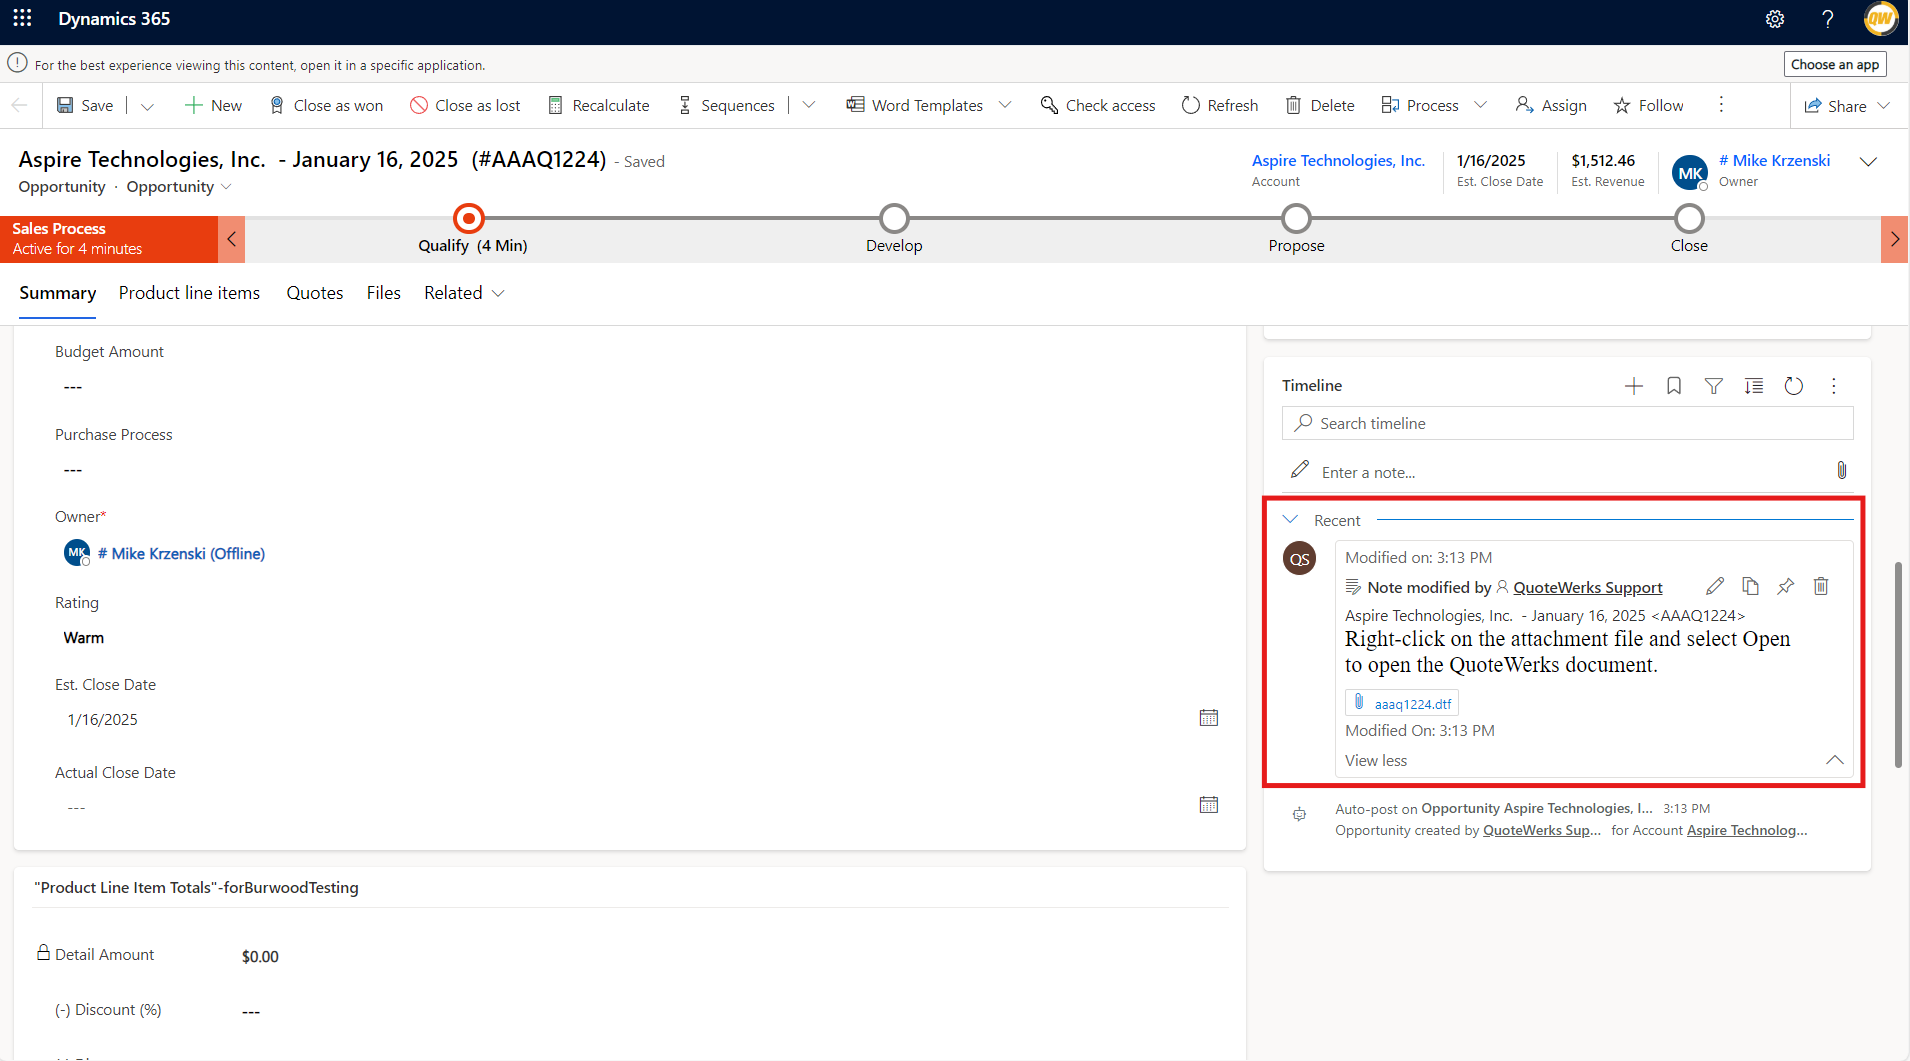Click the add timeline record plus icon
Image resolution: width=1910 pixels, height=1061 pixels.
point(1633,386)
